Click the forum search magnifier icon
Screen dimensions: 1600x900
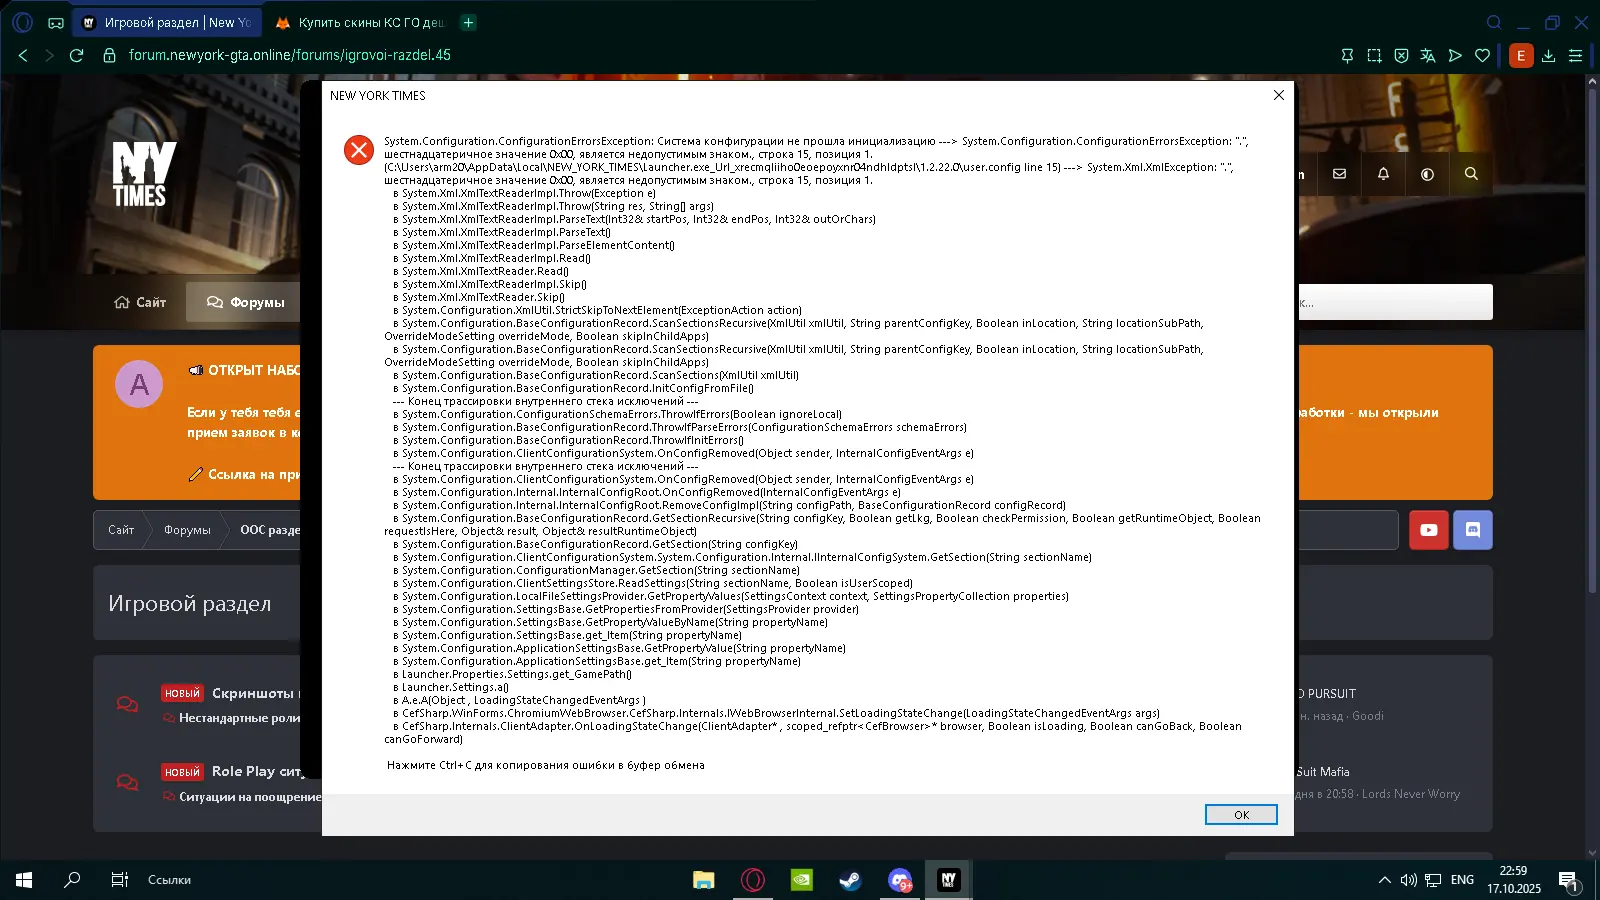1471,174
